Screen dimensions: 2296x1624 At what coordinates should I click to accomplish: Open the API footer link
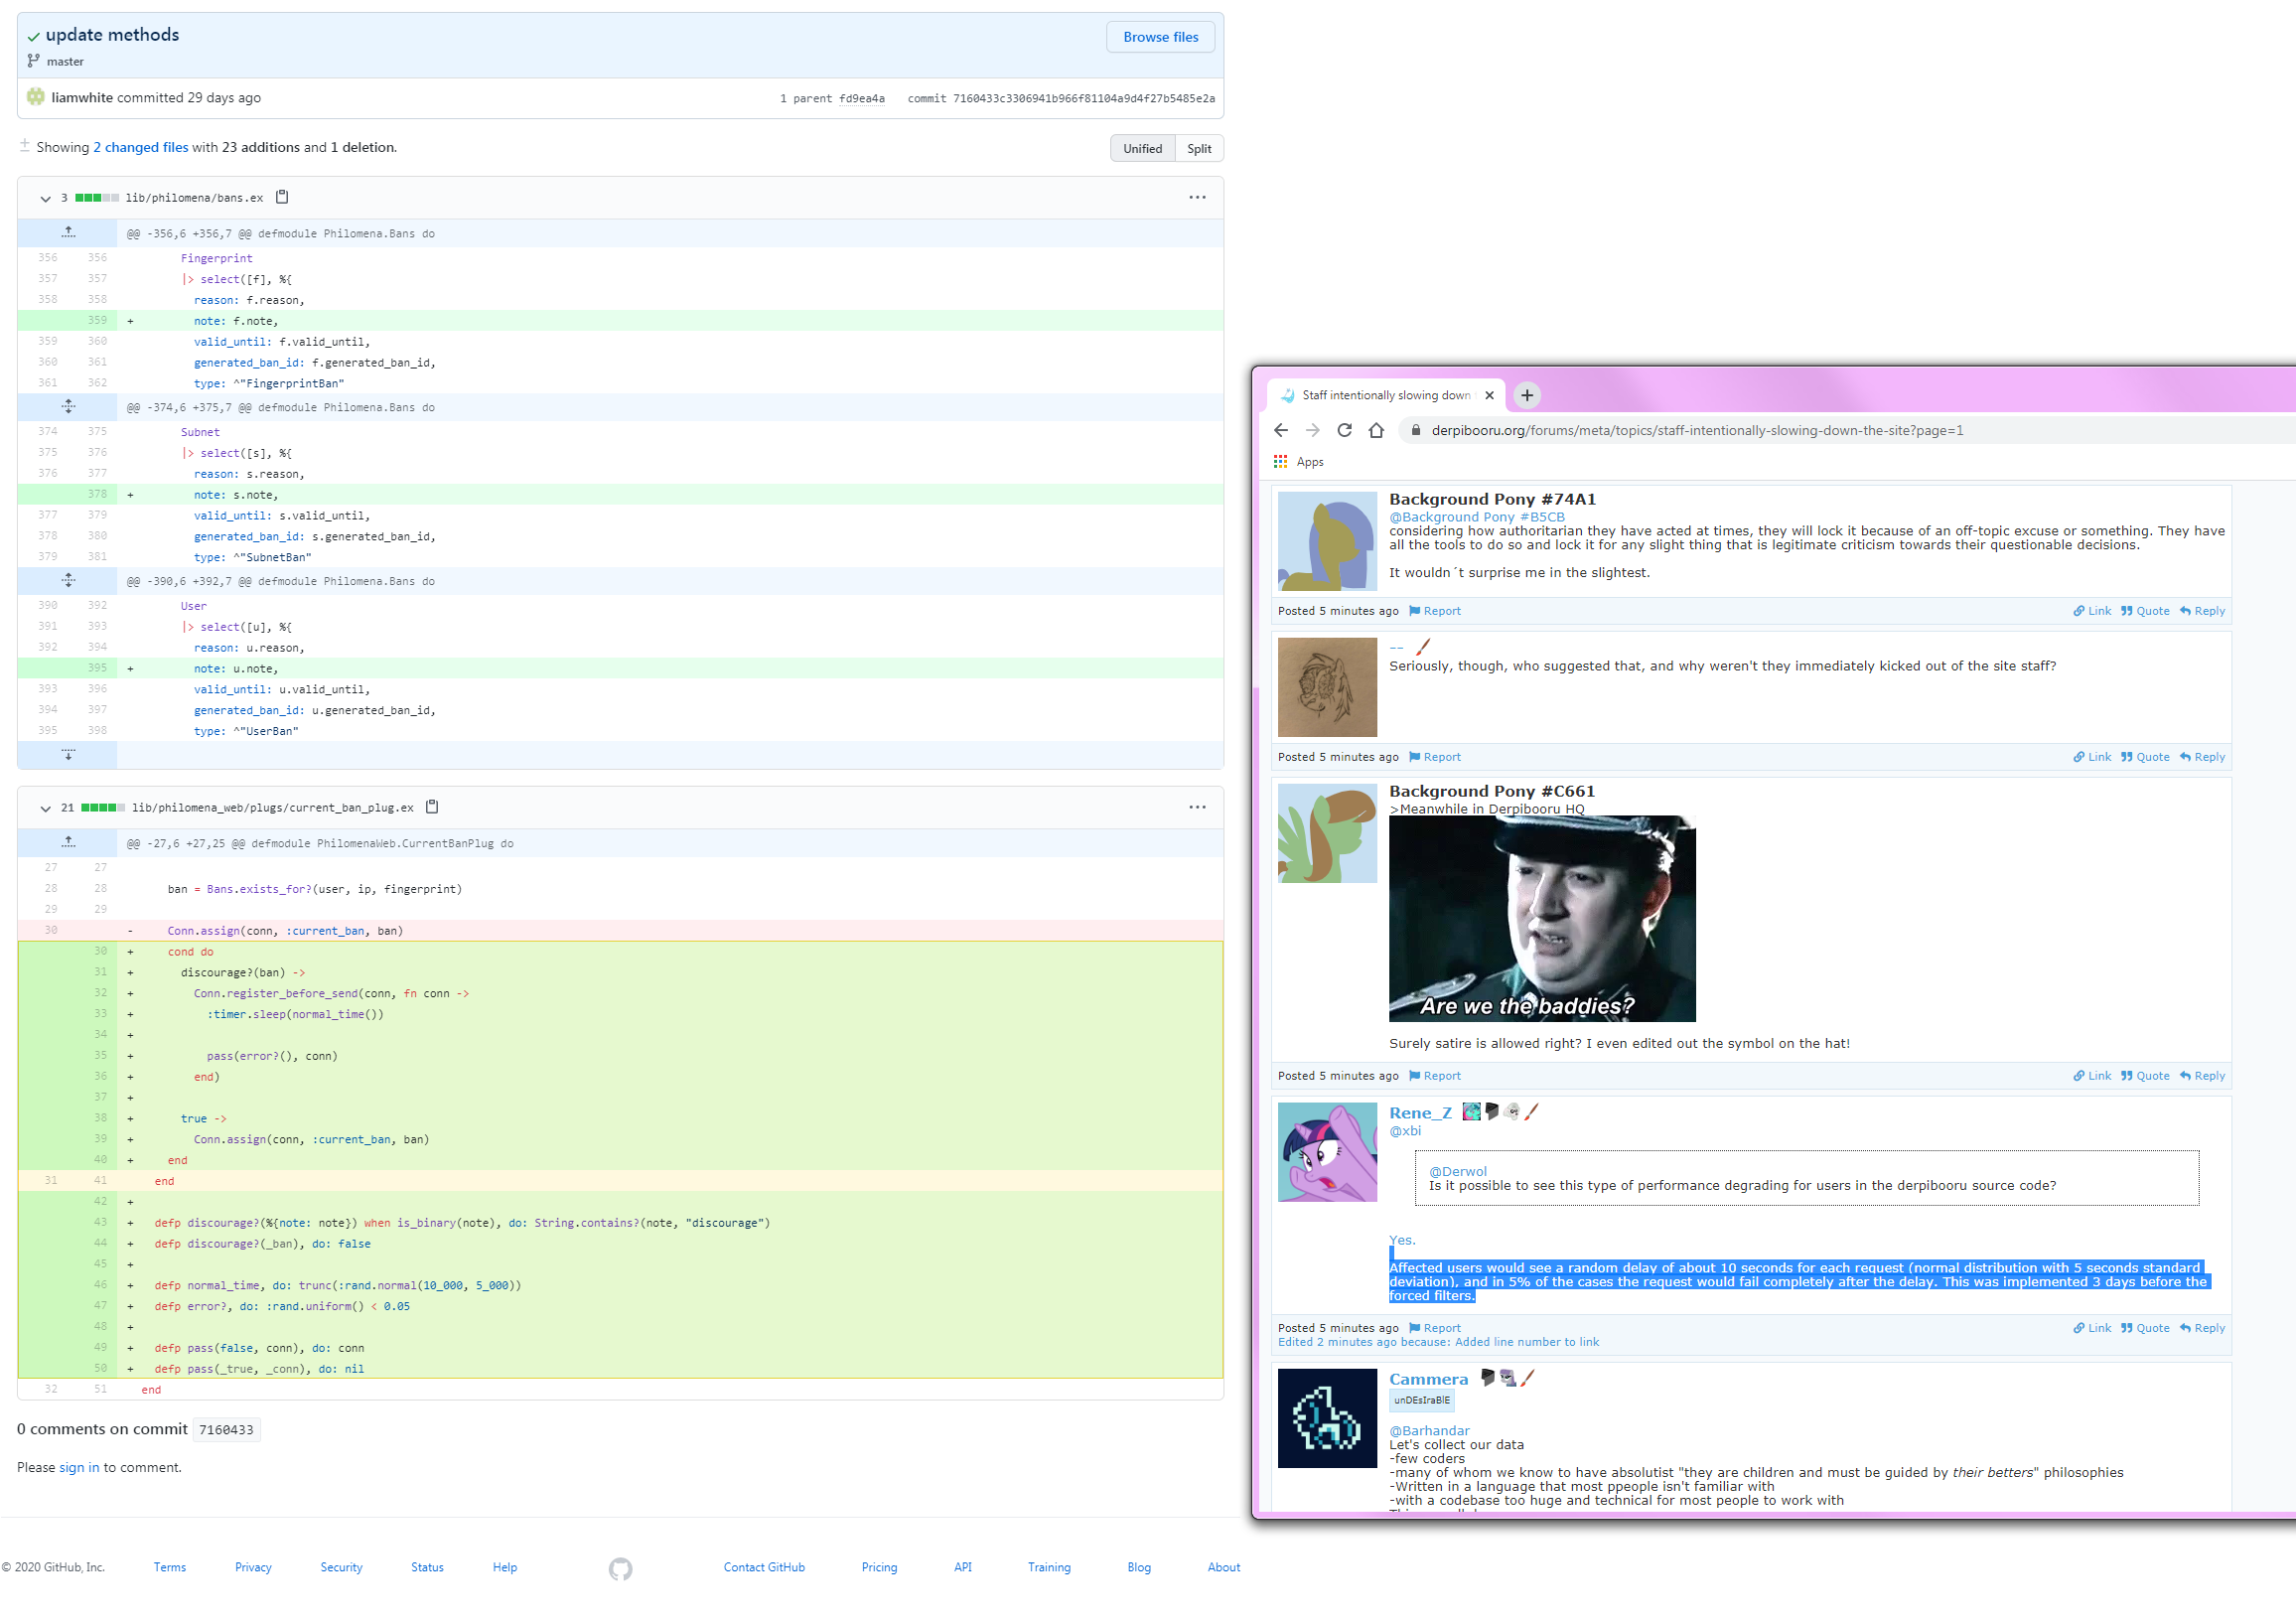pos(962,1567)
